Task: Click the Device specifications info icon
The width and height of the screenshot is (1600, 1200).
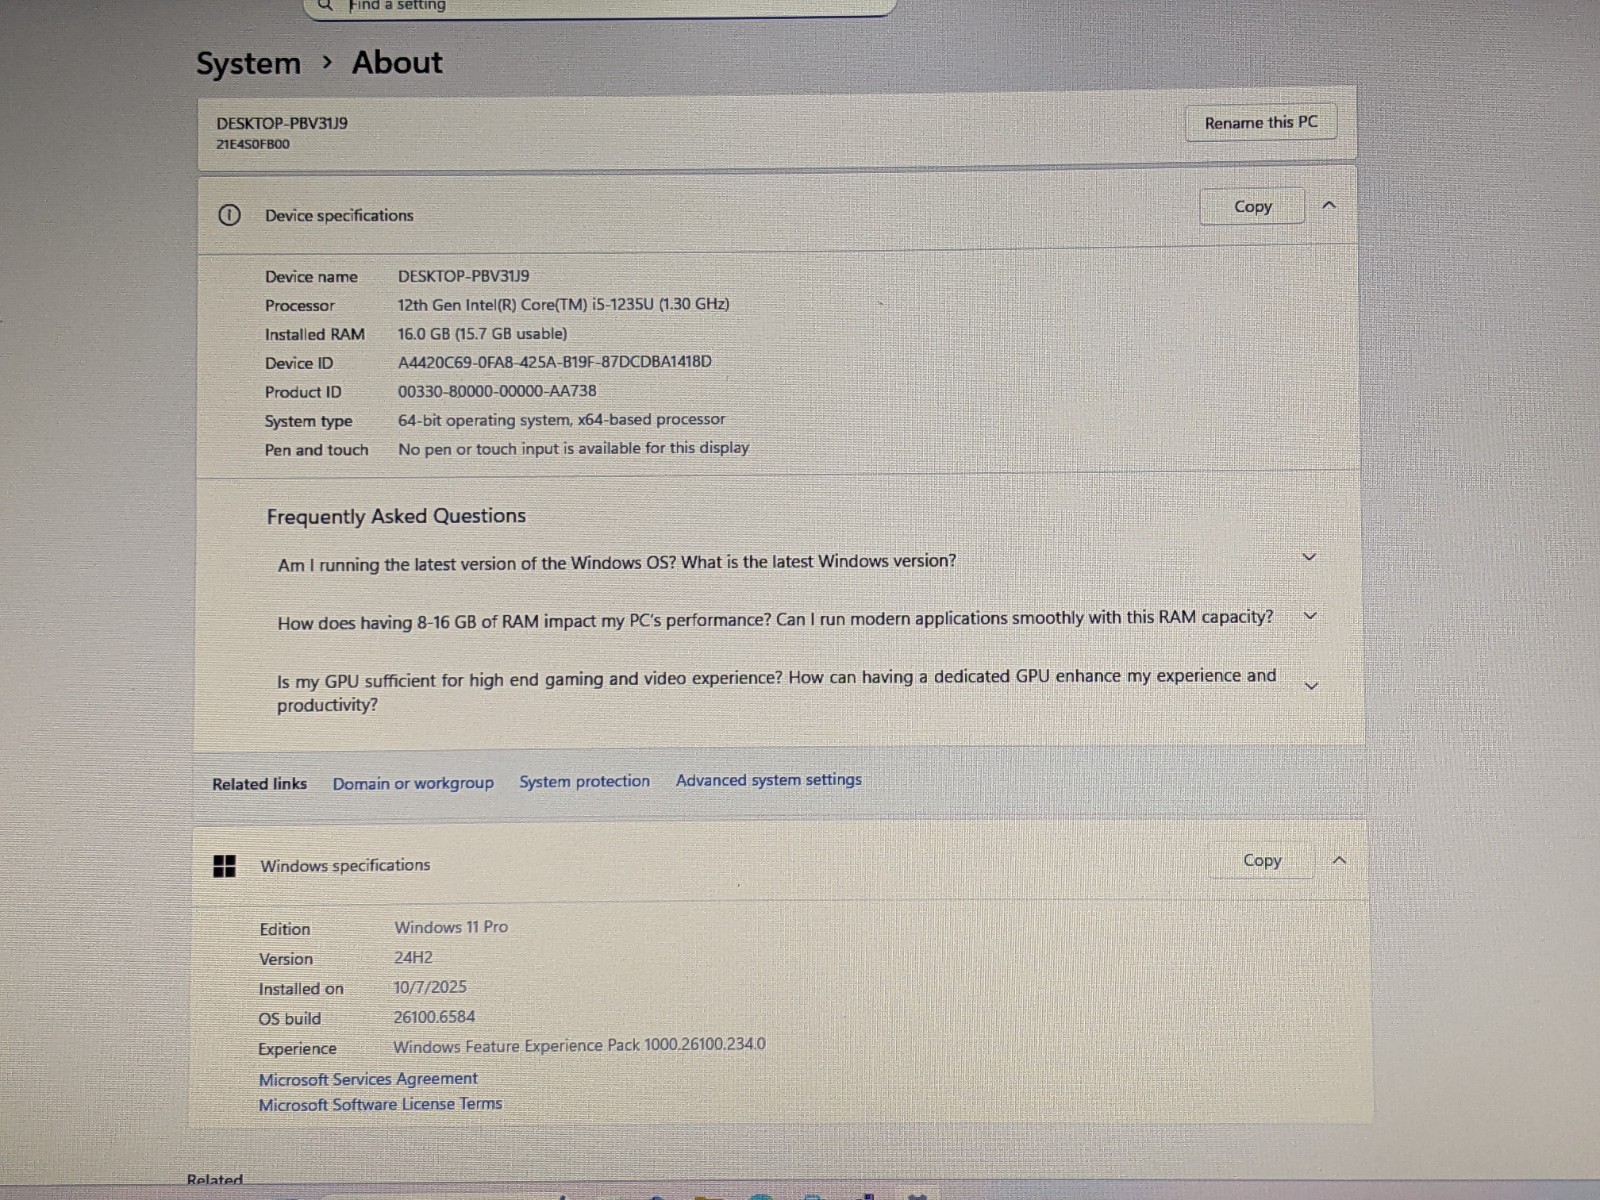Action: pos(229,215)
